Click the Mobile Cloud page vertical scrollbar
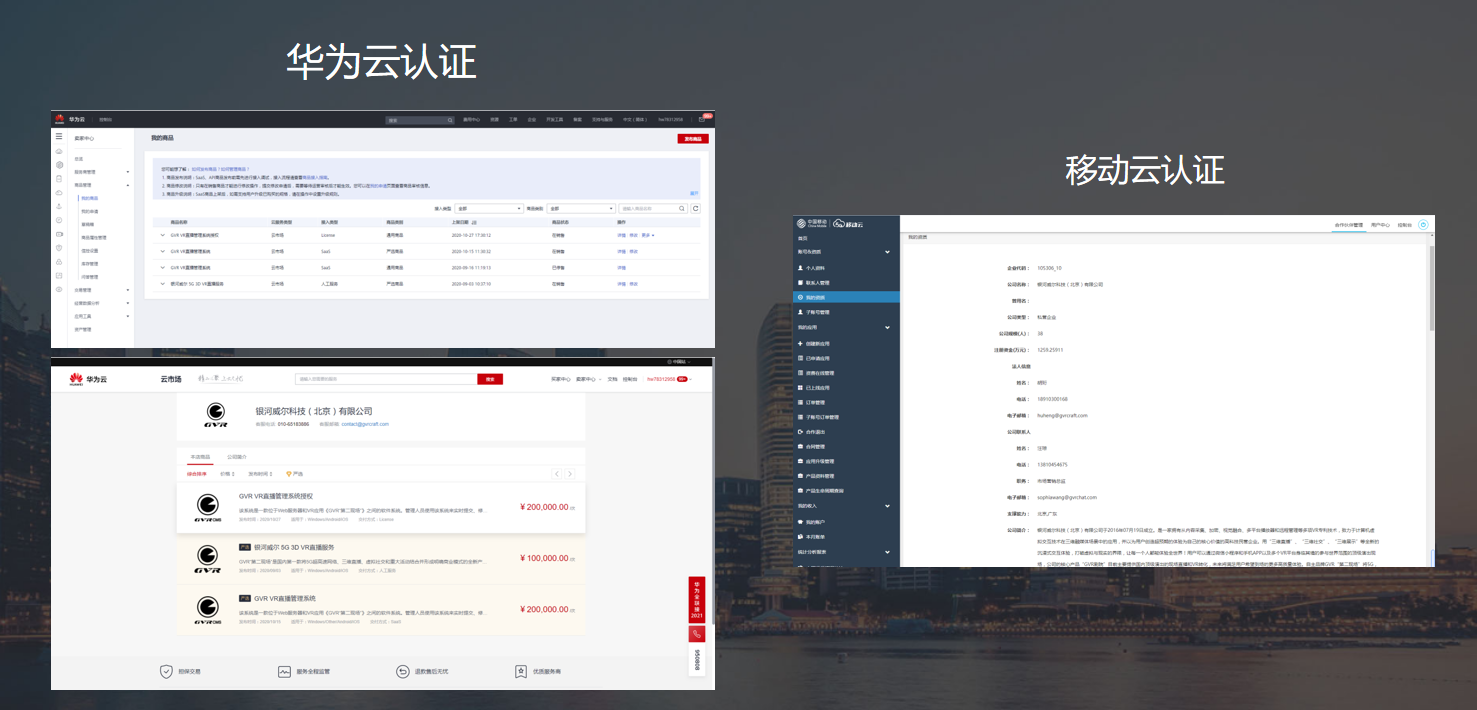 1431,288
